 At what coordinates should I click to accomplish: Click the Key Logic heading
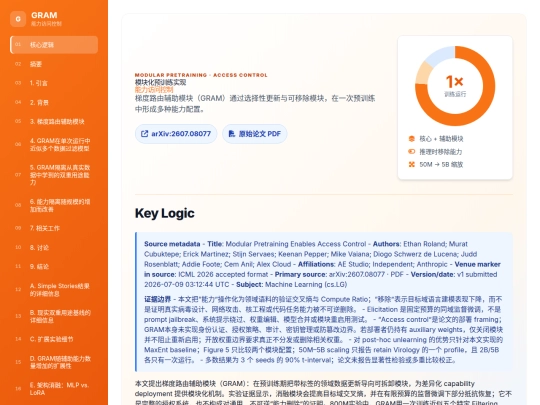point(165,213)
